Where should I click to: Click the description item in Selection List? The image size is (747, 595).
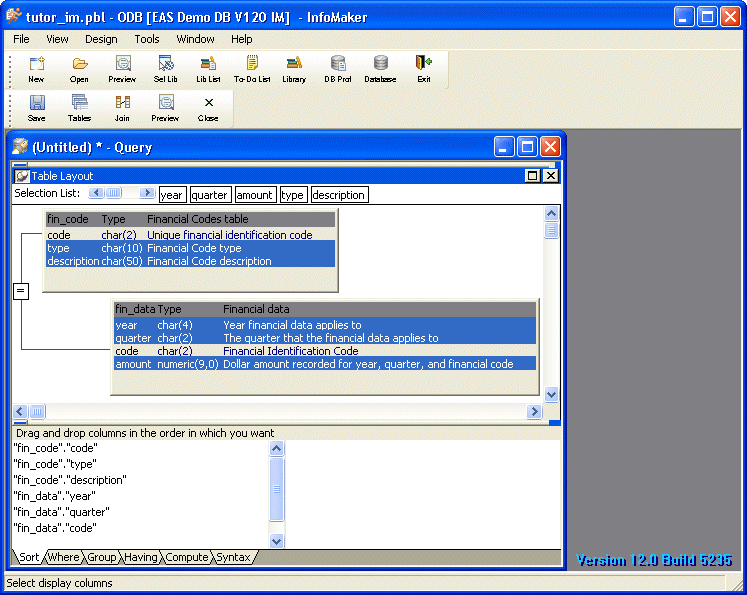339,195
